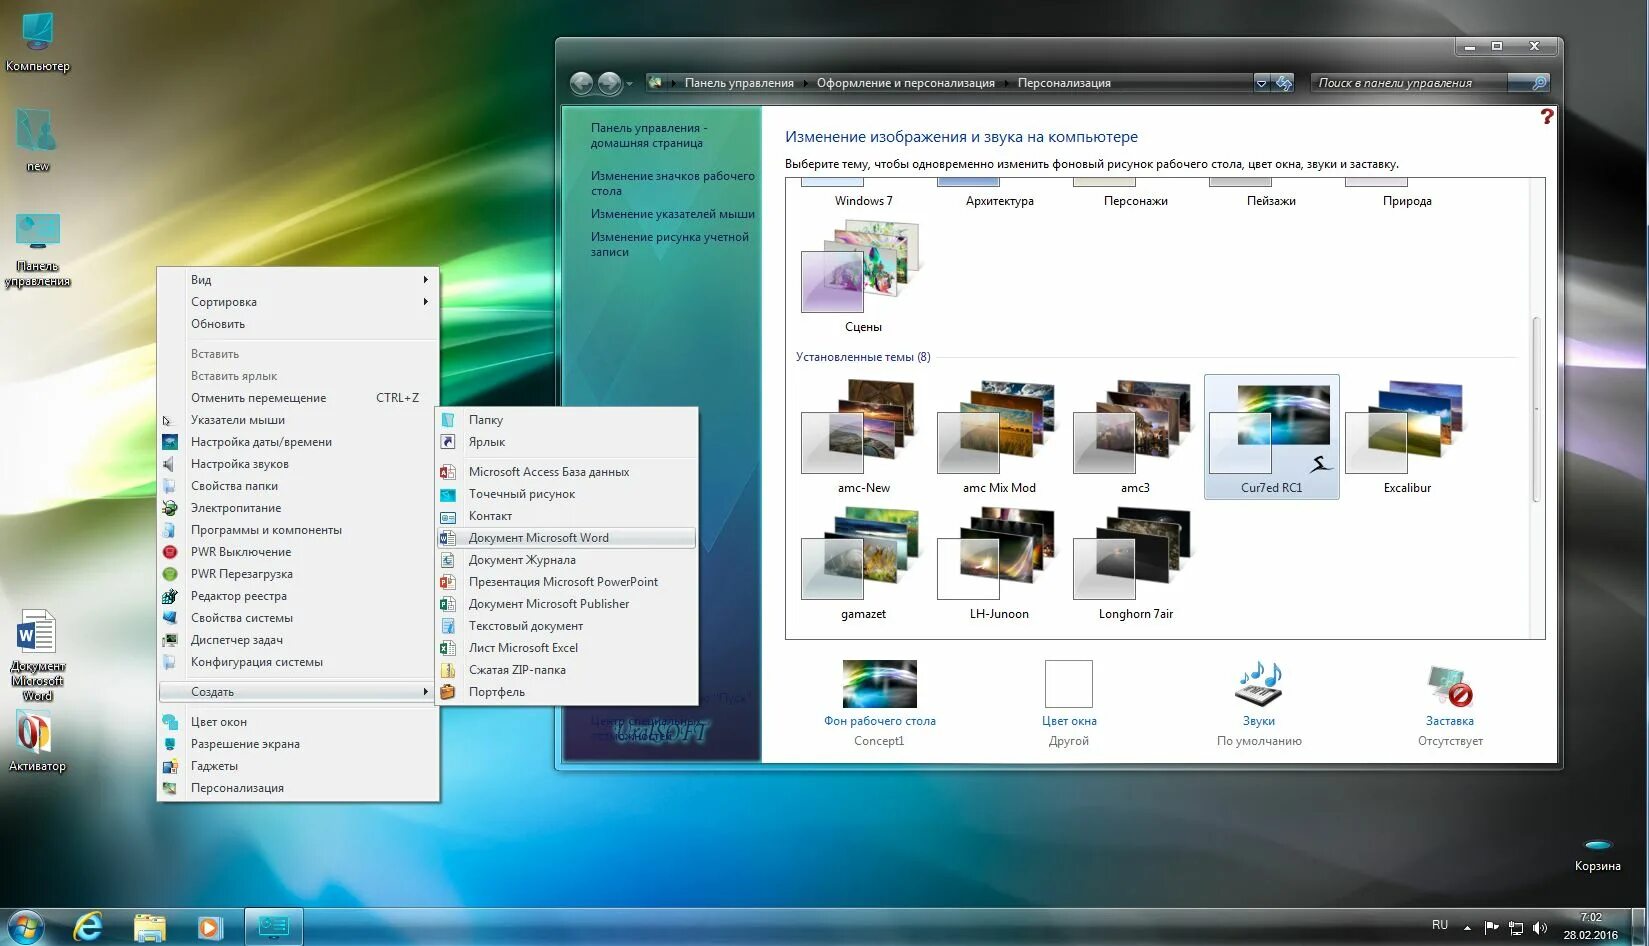Open Изменение рисунка учетной записи link
This screenshot has width=1649, height=946.
tap(669, 244)
